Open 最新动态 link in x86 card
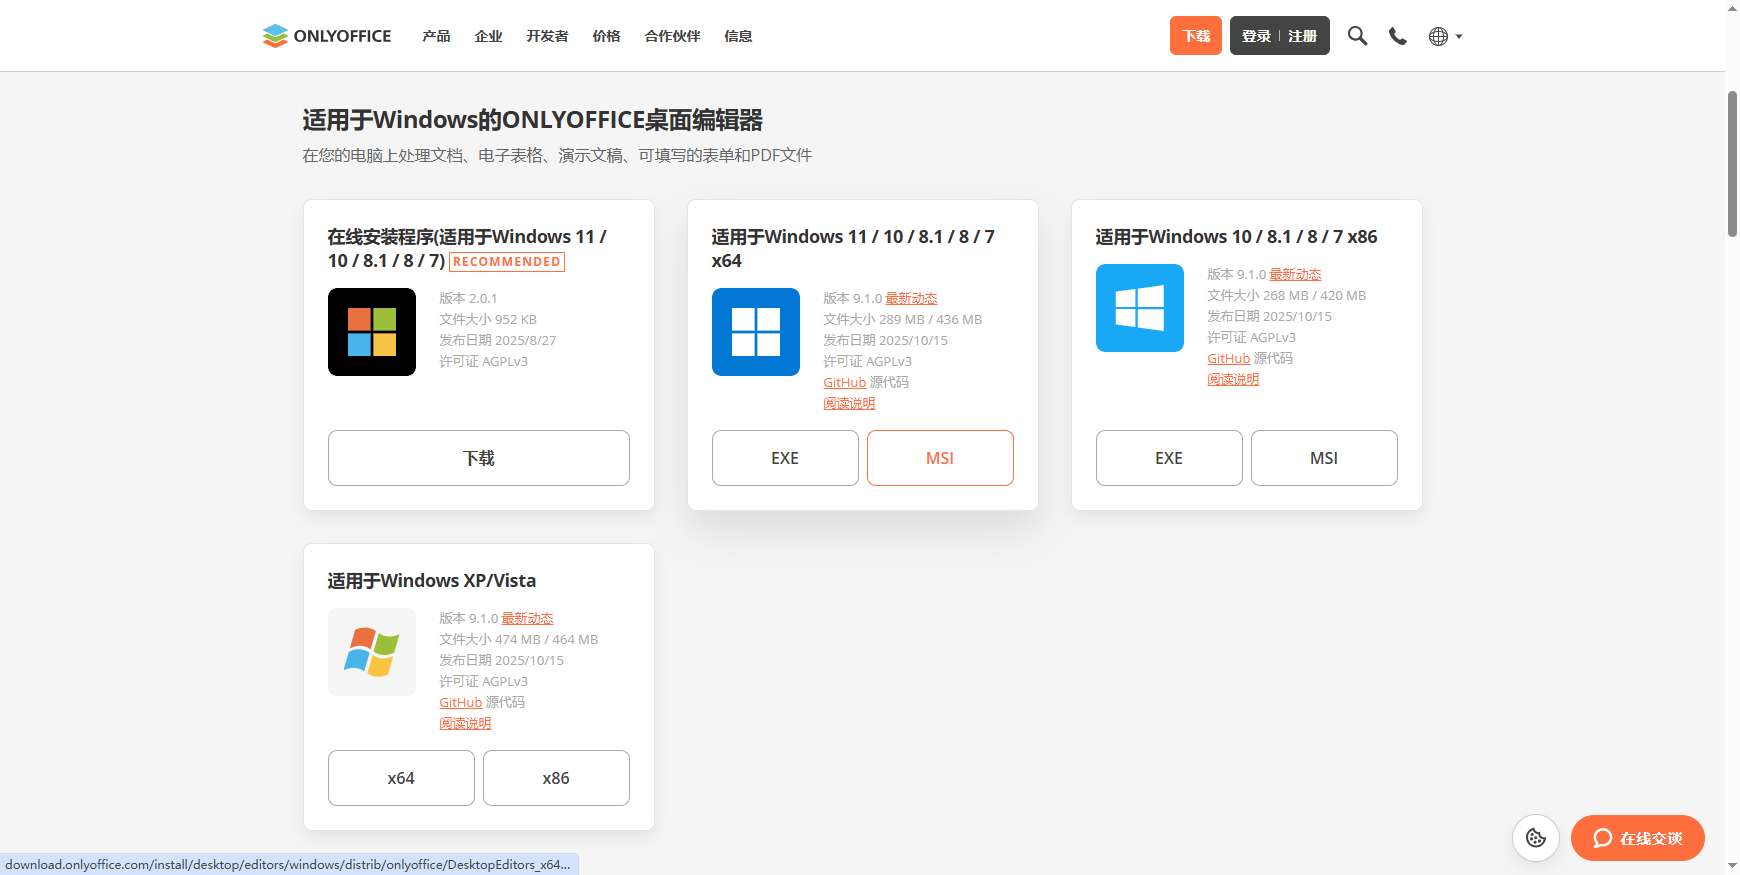Viewport: 1740px width, 875px height. pyautogui.click(x=1295, y=274)
